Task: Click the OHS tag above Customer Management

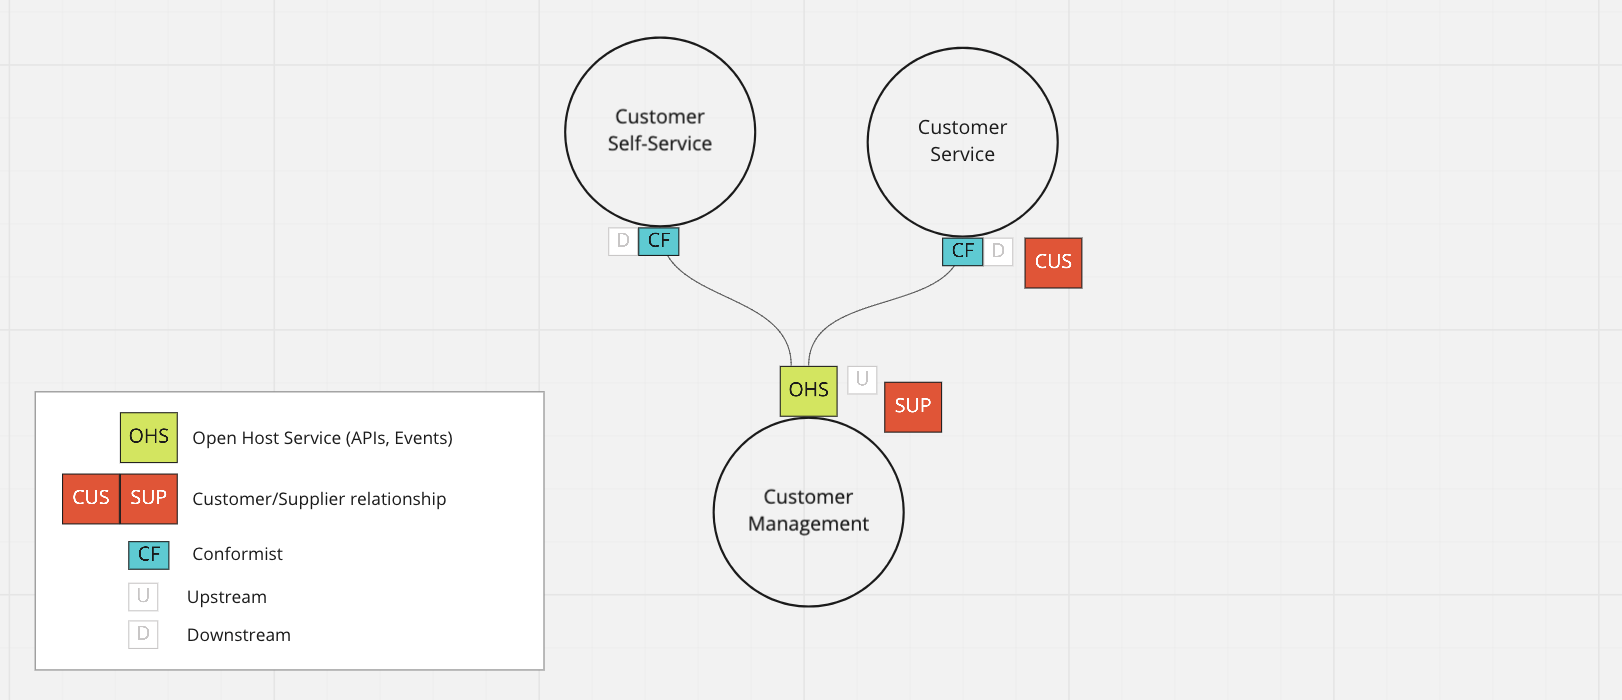Action: [808, 390]
